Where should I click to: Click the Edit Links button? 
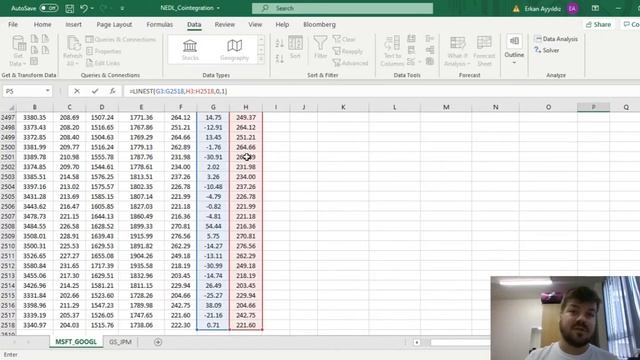103,63
